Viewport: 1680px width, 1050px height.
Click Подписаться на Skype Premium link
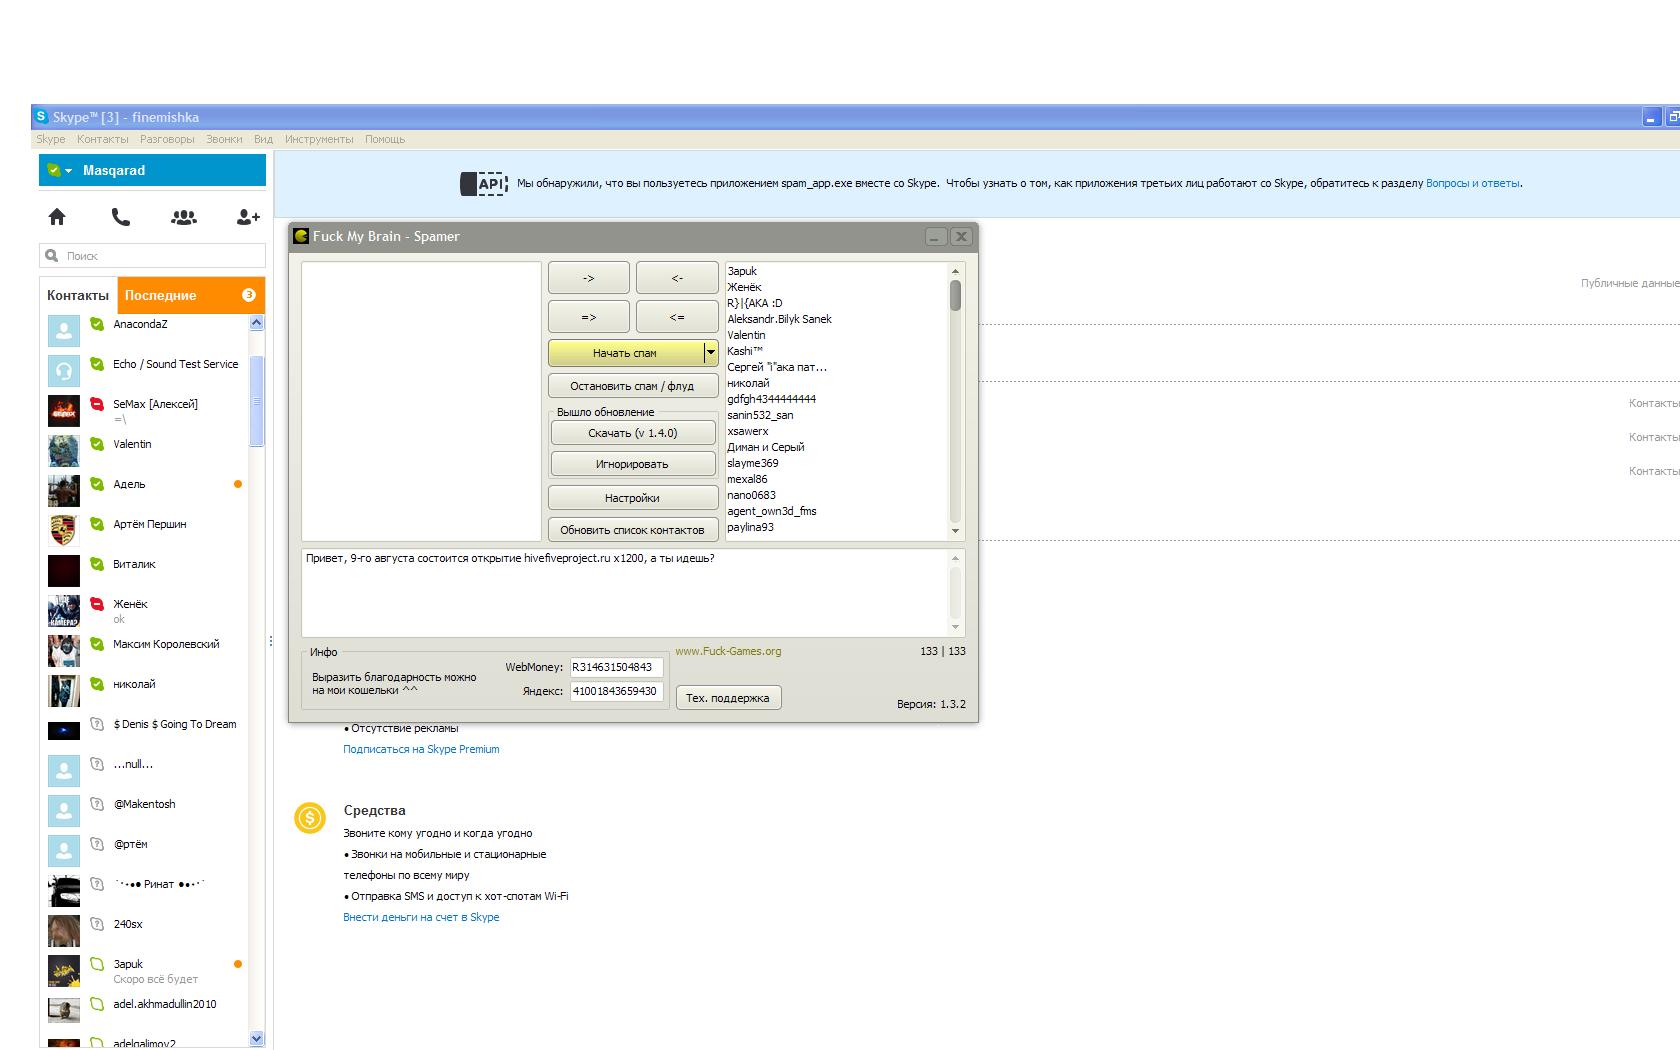pyautogui.click(x=421, y=749)
